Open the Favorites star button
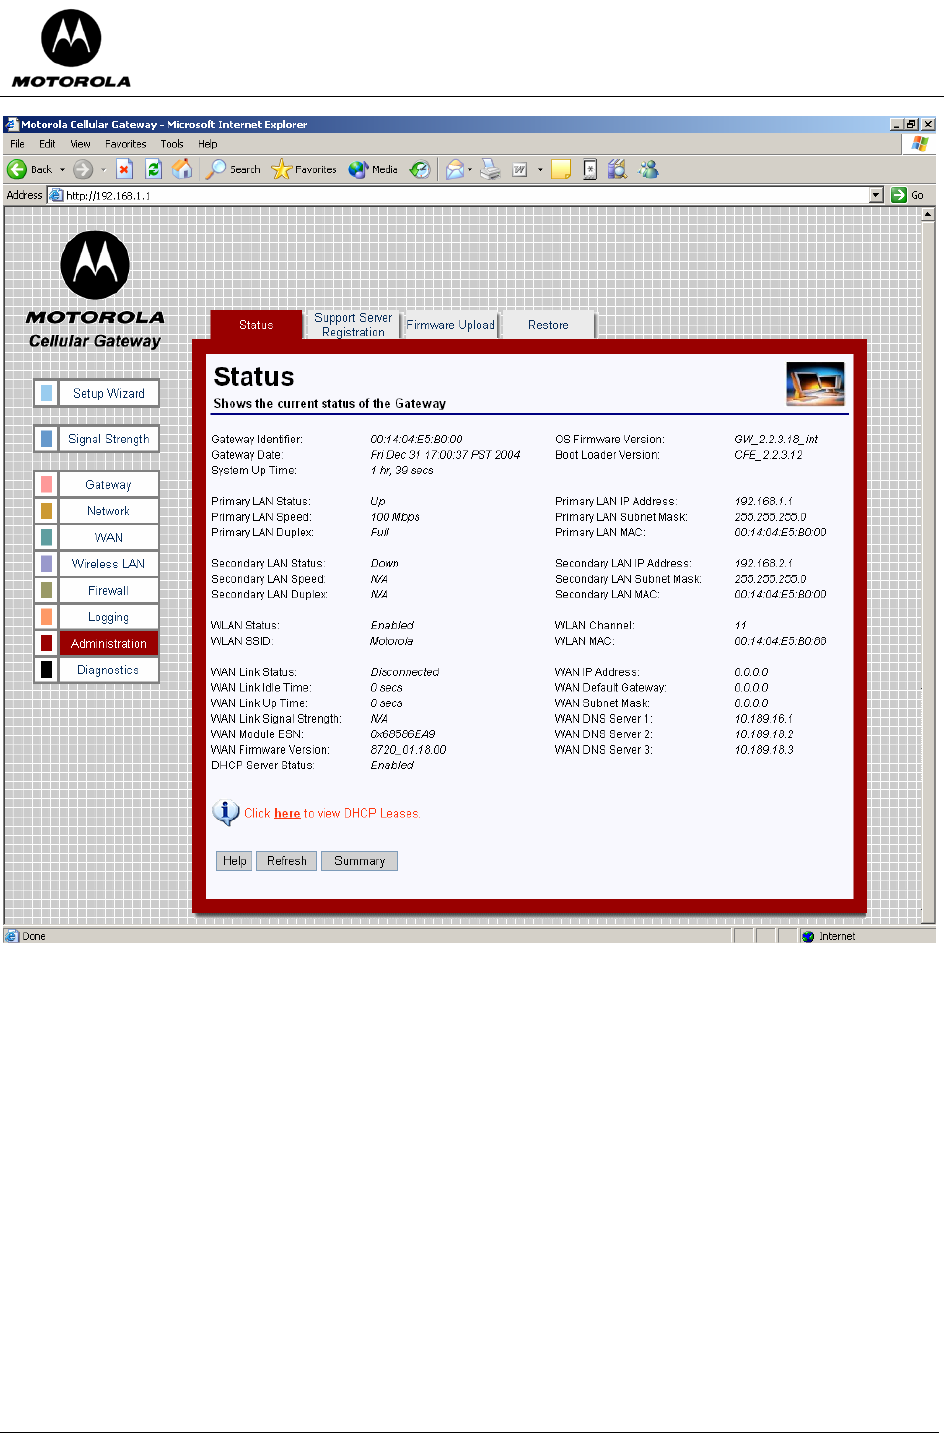Viewport: 944px width, 1433px height. pyautogui.click(x=304, y=170)
